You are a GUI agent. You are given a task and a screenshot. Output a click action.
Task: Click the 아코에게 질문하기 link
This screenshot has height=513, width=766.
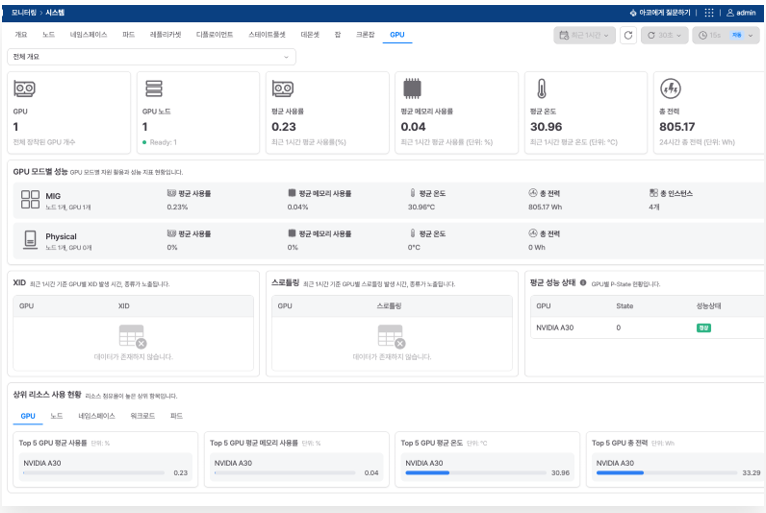pos(664,13)
